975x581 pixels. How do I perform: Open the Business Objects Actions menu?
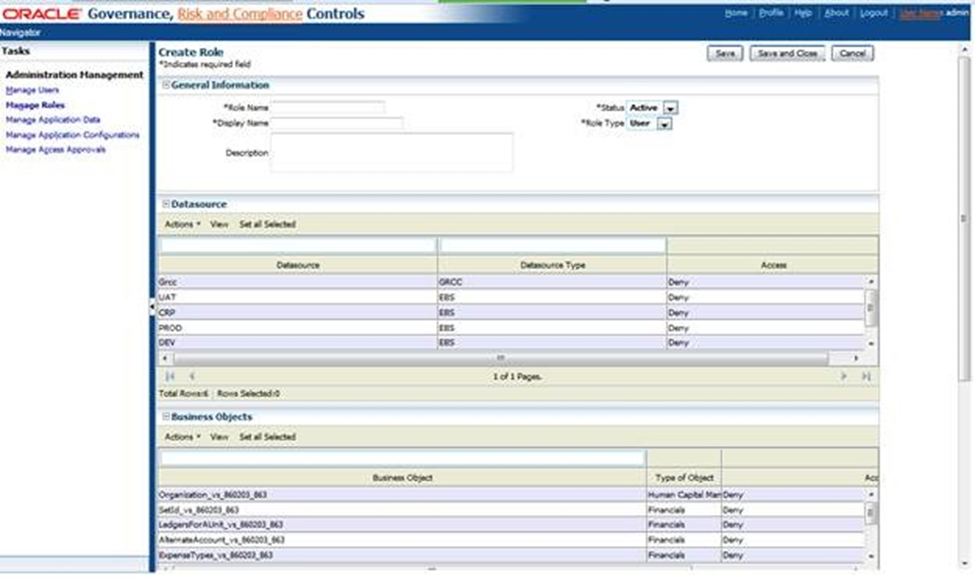click(182, 437)
